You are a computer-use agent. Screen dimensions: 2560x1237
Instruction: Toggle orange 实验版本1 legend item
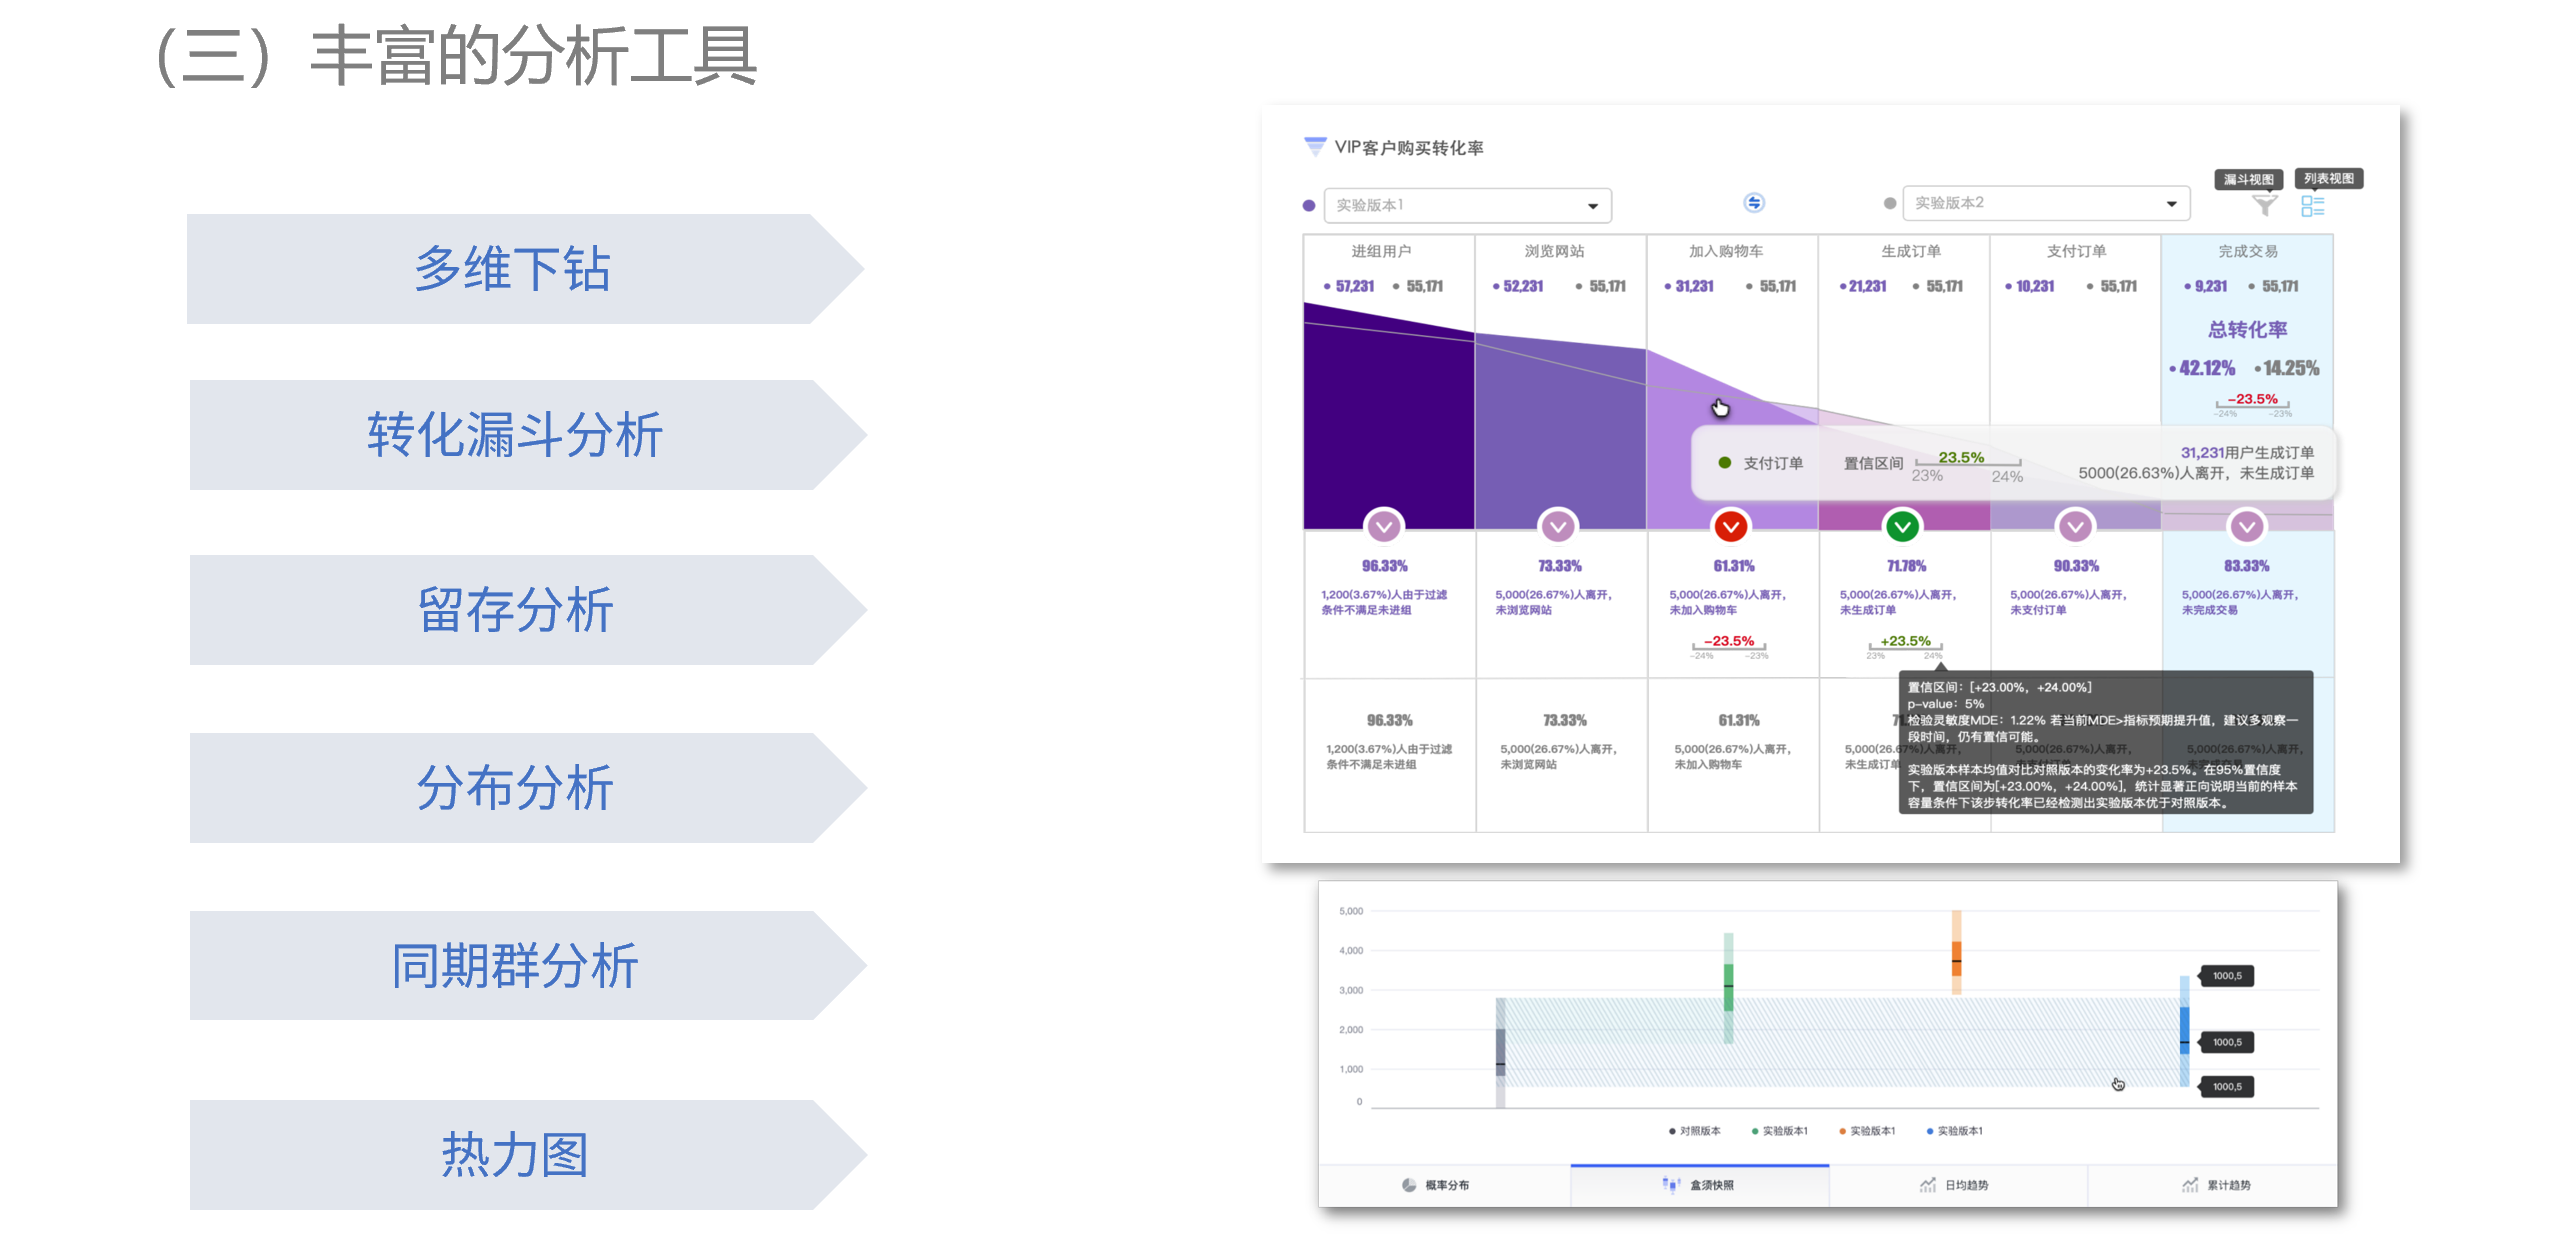tap(1867, 1131)
